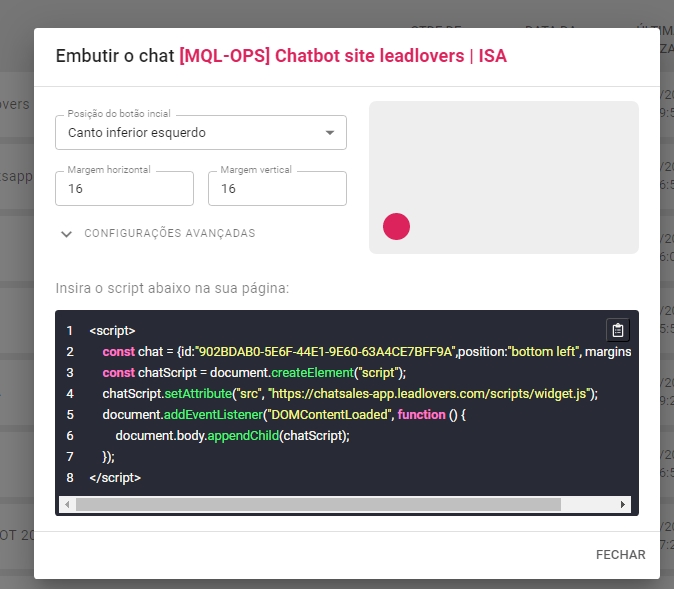Click the widget.js URL in code line 4
The image size is (674, 589).
(430, 394)
